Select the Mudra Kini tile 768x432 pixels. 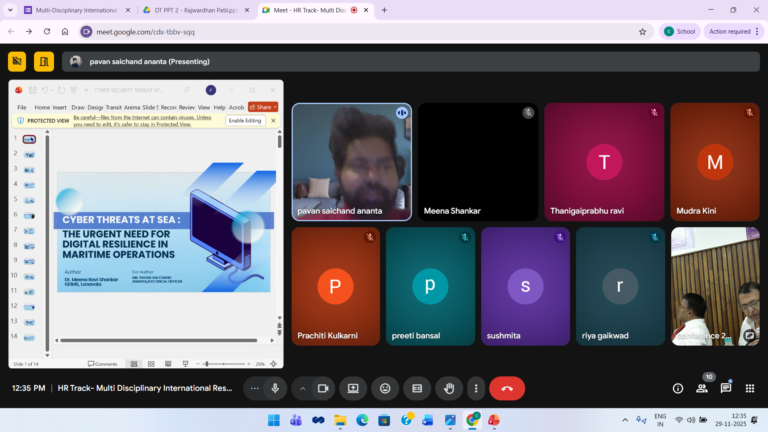[715, 162]
